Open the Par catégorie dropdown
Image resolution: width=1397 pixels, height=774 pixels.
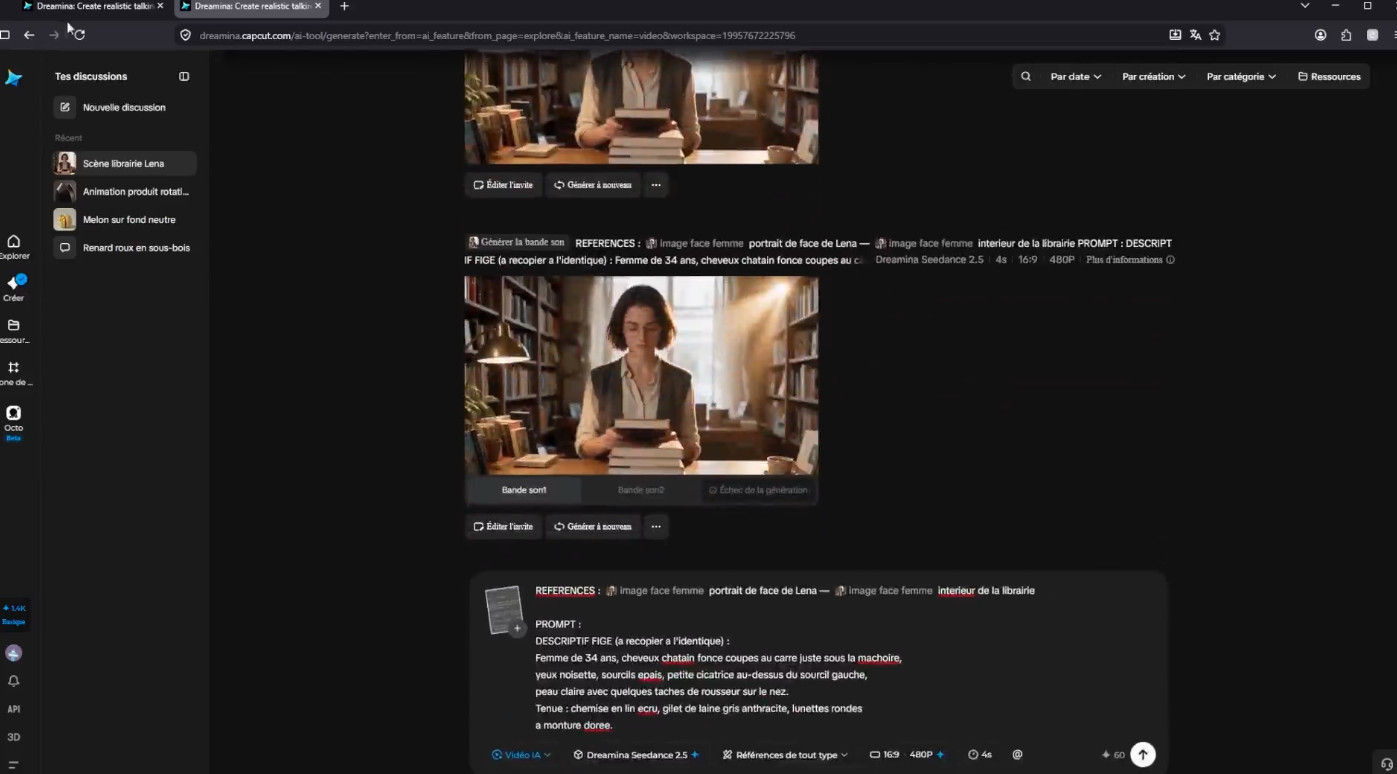pos(1241,76)
